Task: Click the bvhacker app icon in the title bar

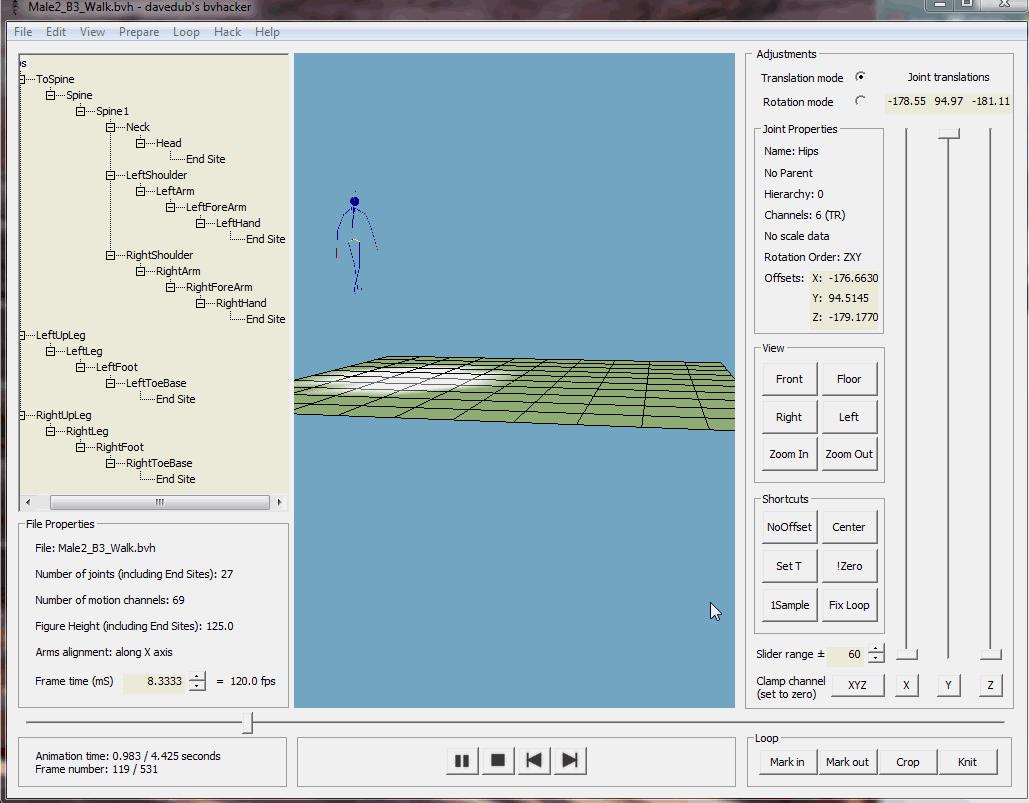Action: point(14,8)
